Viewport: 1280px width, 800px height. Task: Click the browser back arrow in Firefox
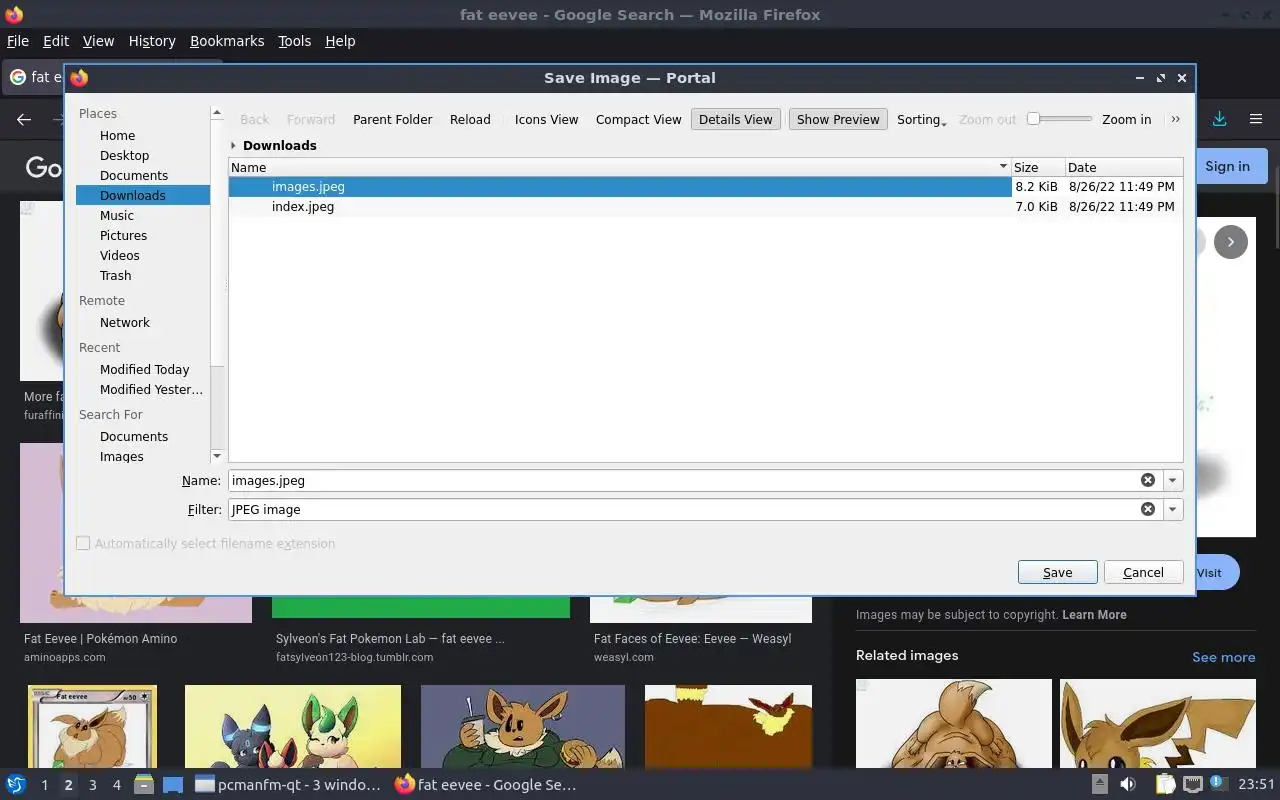pyautogui.click(x=24, y=119)
